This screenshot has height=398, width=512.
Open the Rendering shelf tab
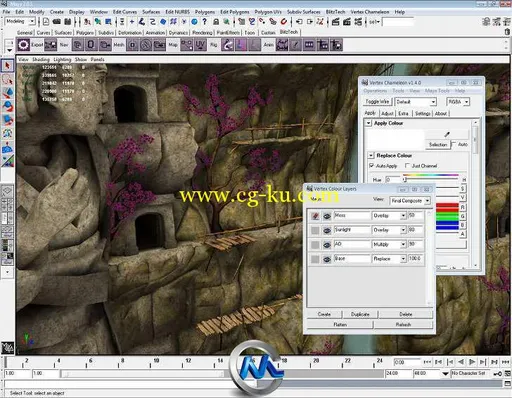point(202,33)
